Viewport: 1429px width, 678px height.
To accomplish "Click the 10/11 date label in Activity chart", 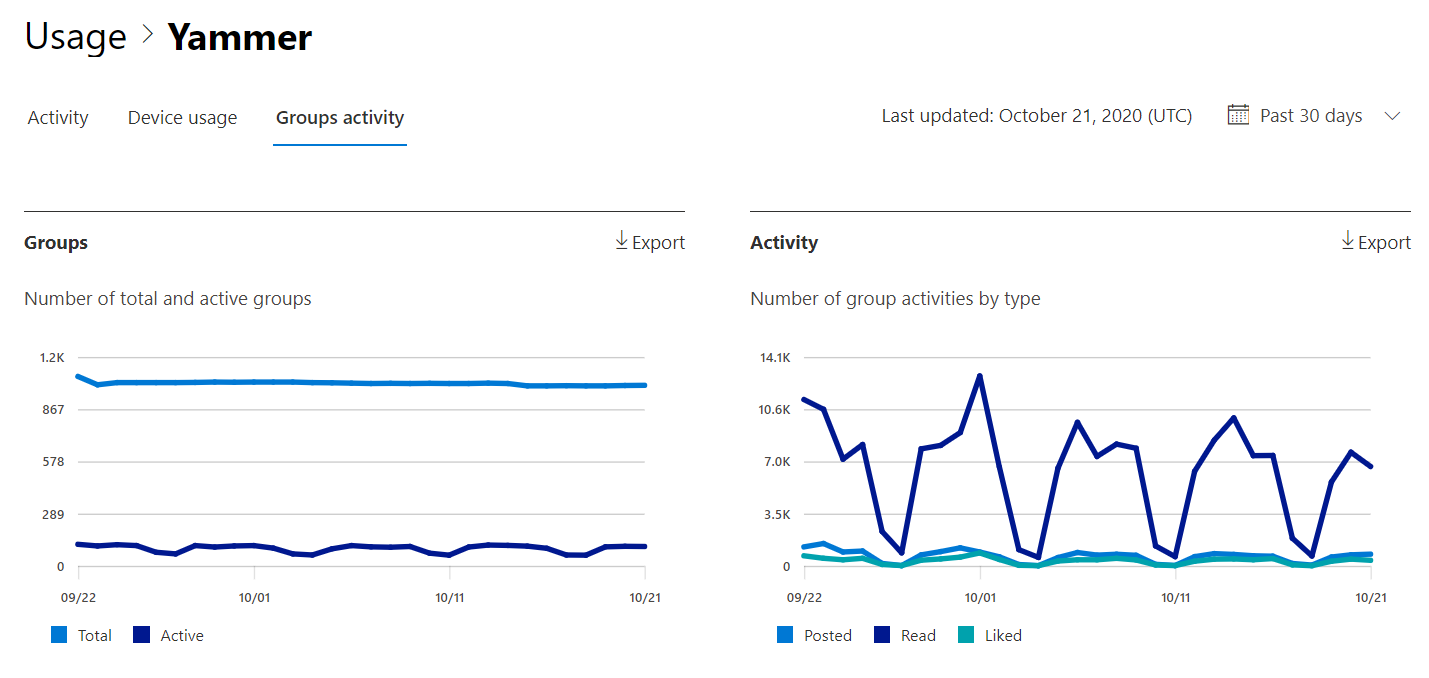I will click(1175, 597).
